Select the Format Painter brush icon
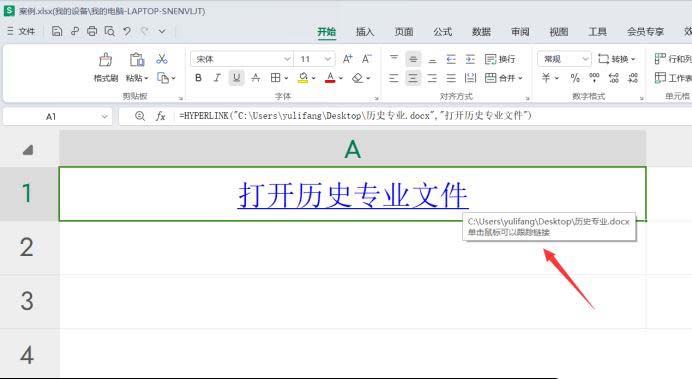692x379 pixels. click(105, 60)
